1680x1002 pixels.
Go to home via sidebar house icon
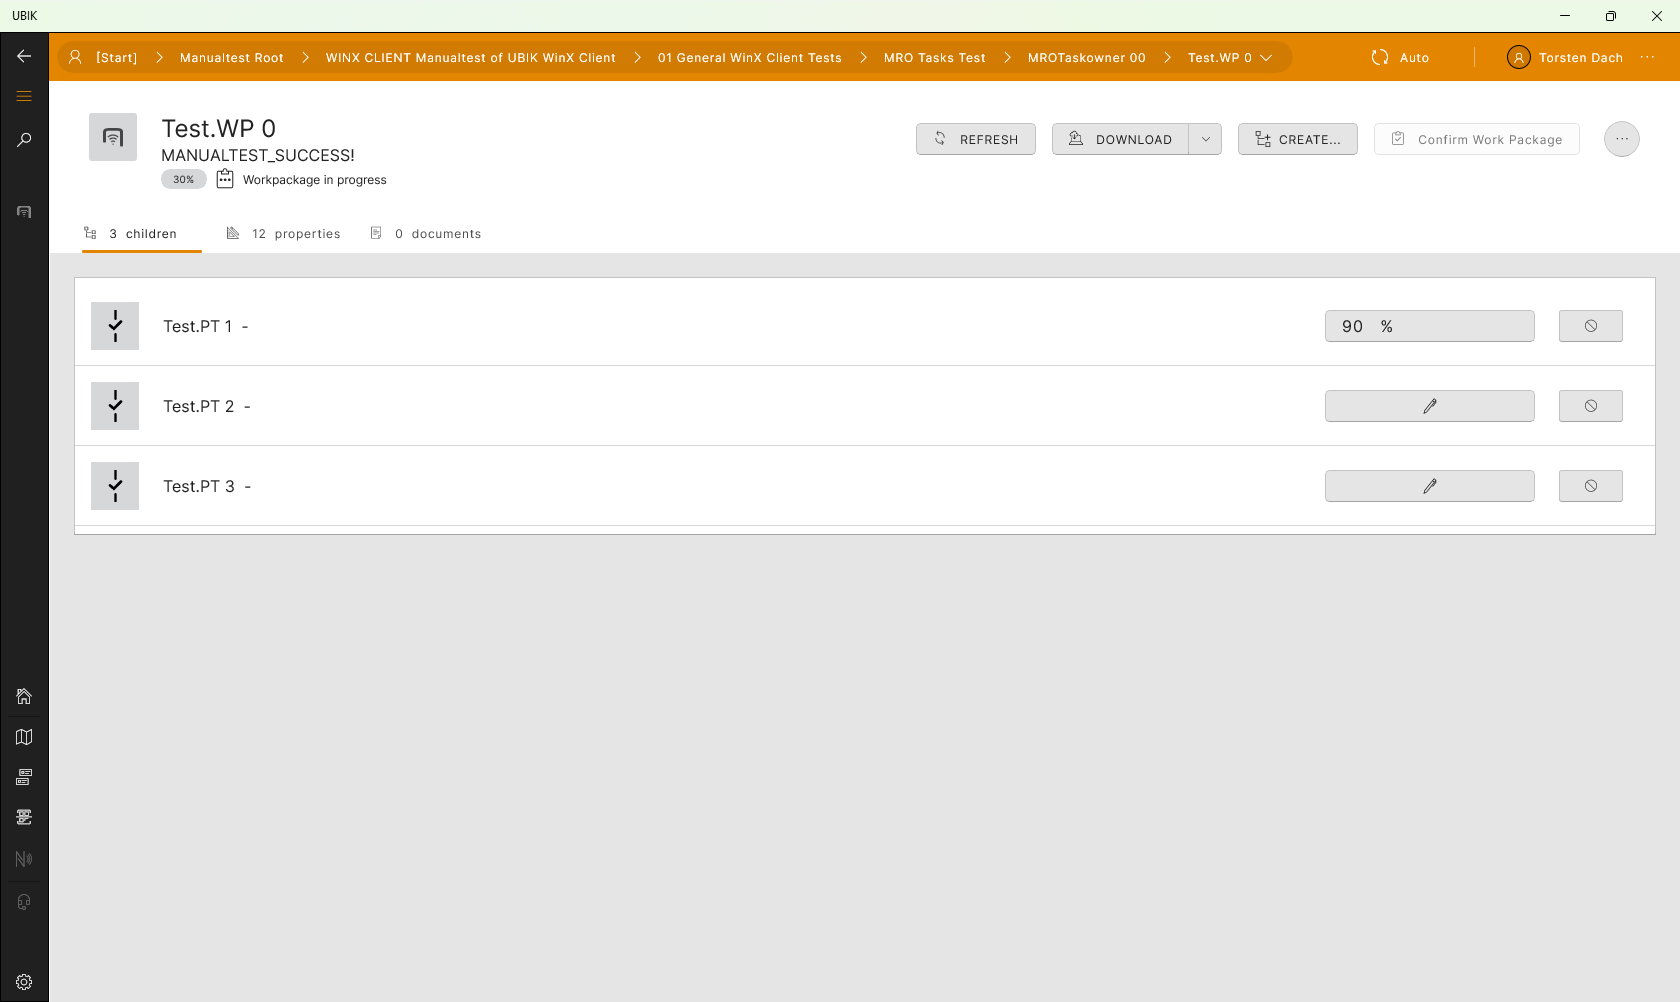point(24,696)
